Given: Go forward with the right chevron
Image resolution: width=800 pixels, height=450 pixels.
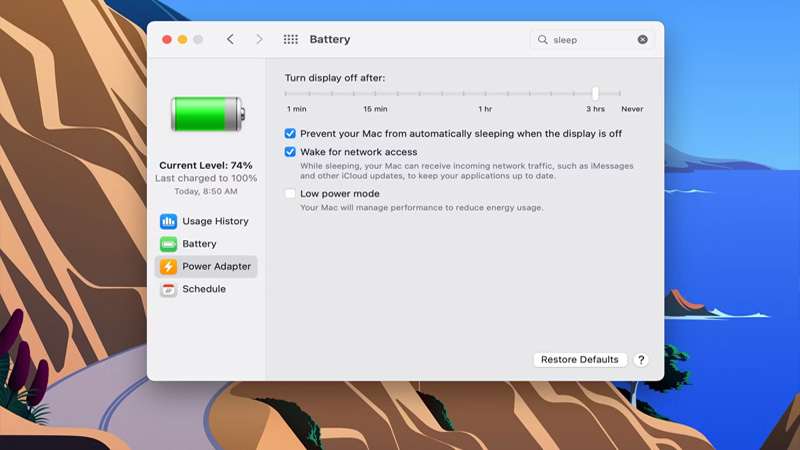Looking at the screenshot, I should click(x=259, y=39).
